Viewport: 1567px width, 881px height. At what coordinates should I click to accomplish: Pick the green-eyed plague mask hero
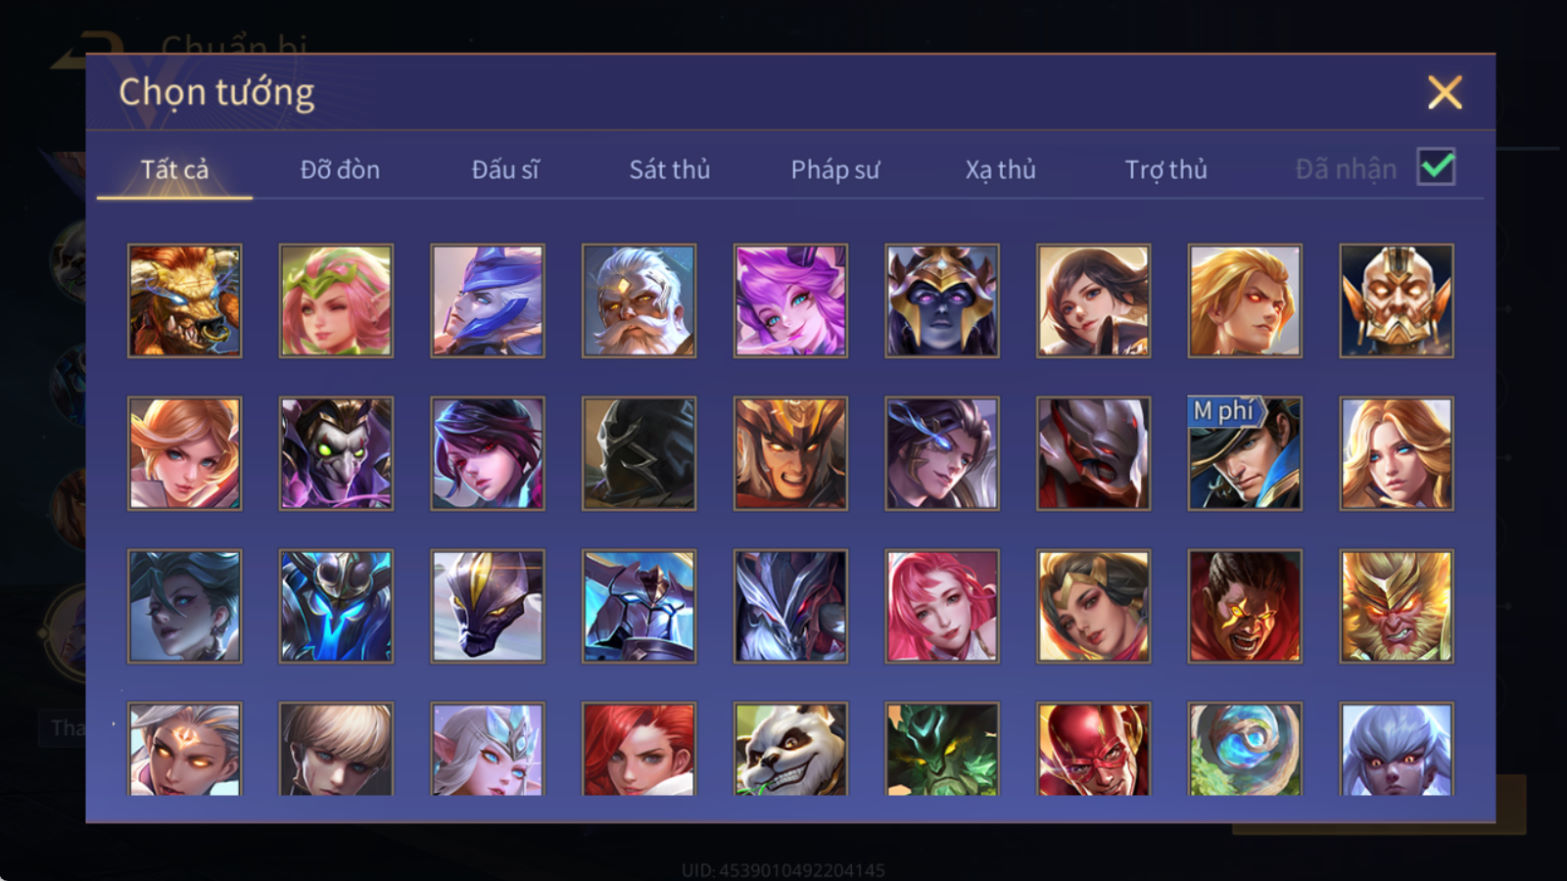[x=336, y=453]
